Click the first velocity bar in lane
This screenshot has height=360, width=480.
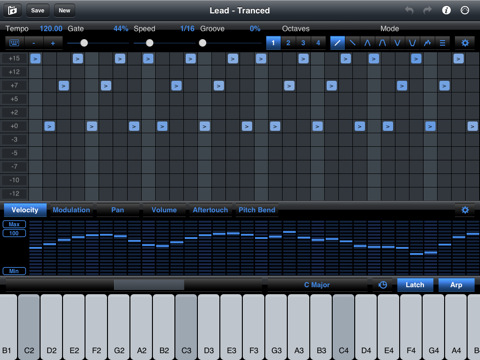[x=36, y=248]
